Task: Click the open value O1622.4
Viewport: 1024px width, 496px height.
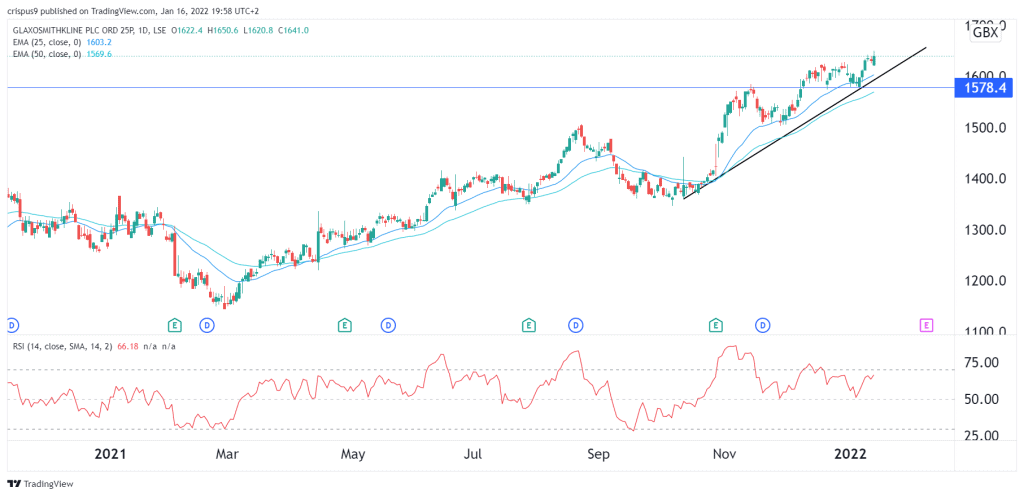Action: [x=187, y=30]
